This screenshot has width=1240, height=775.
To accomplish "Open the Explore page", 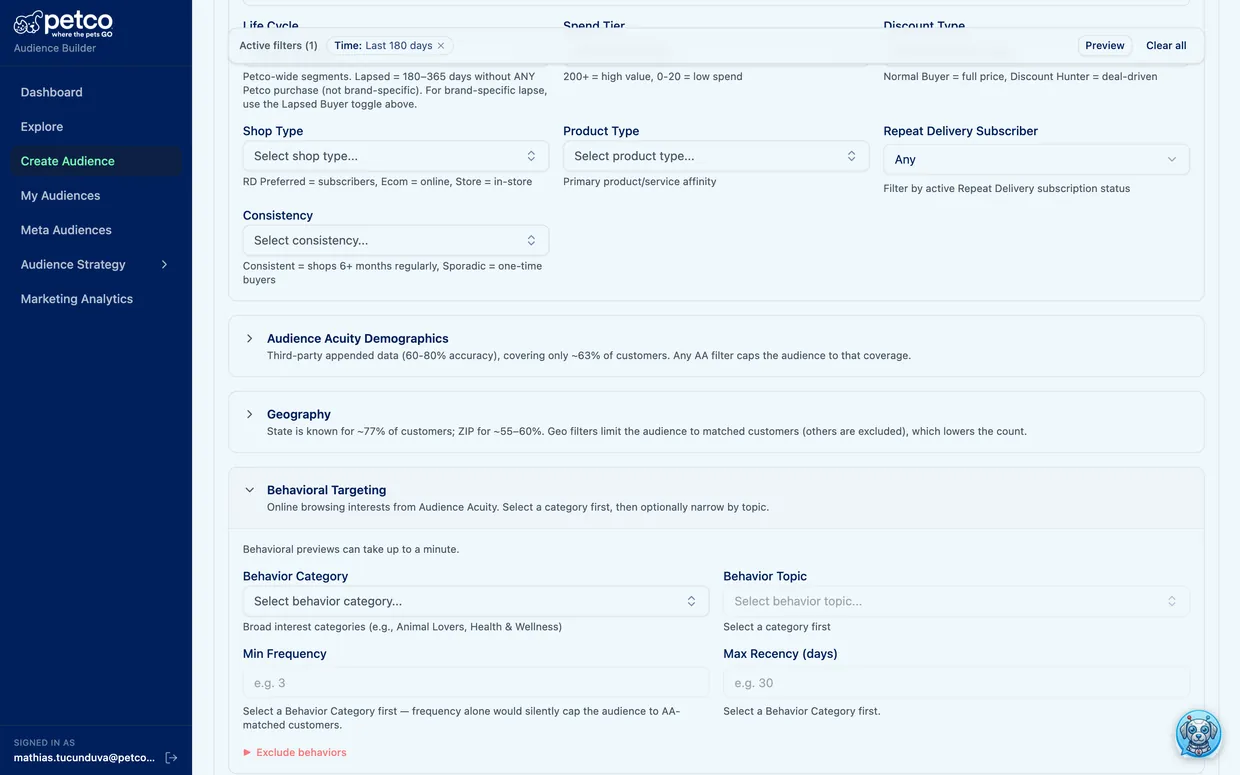I will click(x=42, y=127).
